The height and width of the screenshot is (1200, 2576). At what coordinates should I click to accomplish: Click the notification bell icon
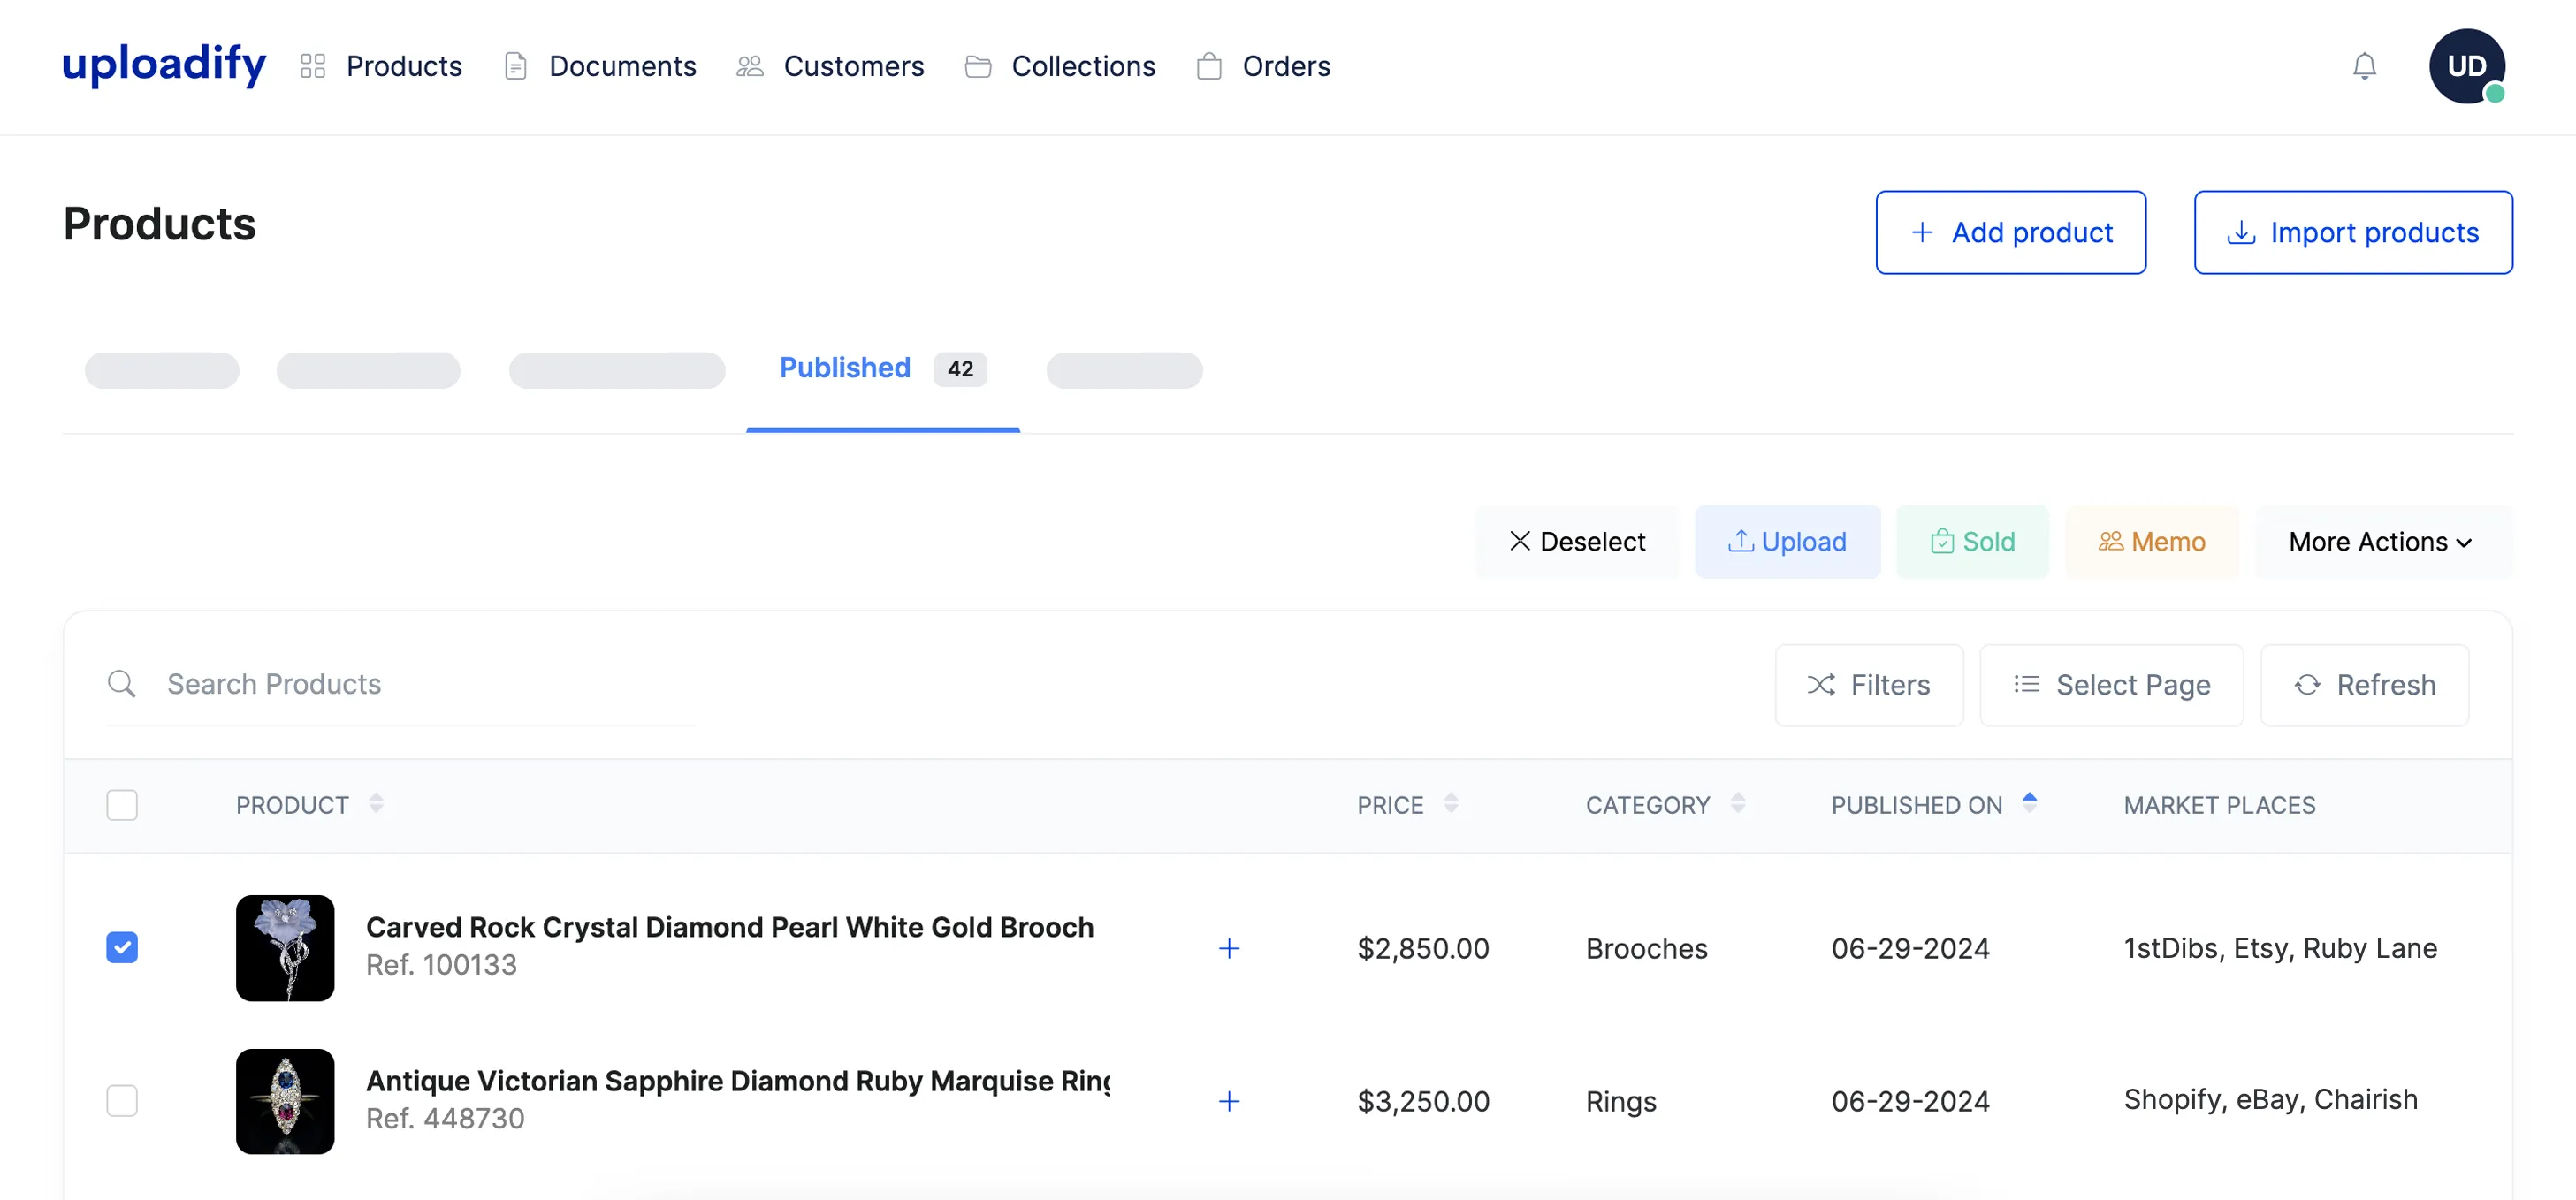click(x=2363, y=66)
